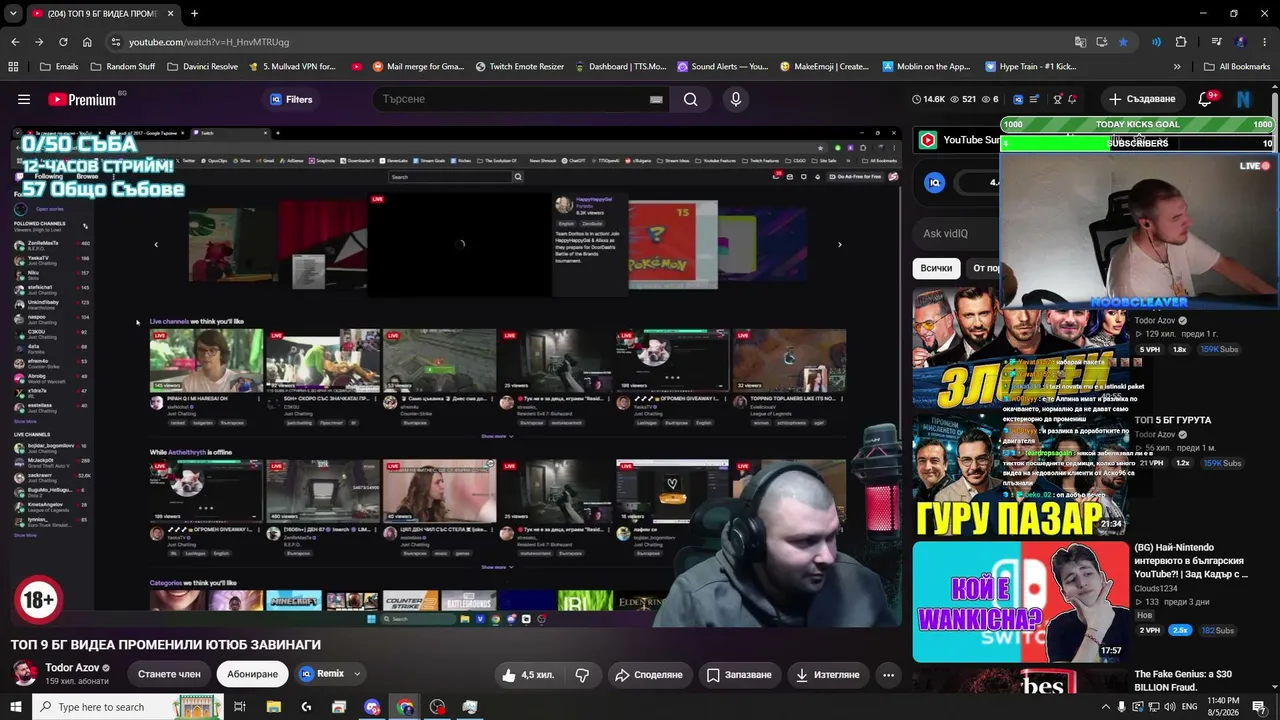Expand the hidden bookmarks chevron

point(1177,67)
